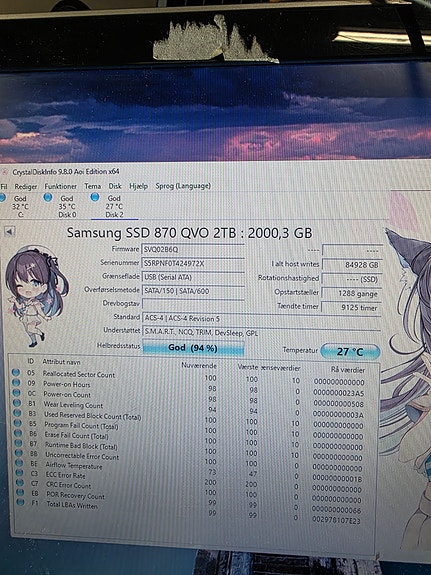Screen dimensions: 431x575
Task: Click the status orb for Power-on Hours
Action: point(16,382)
